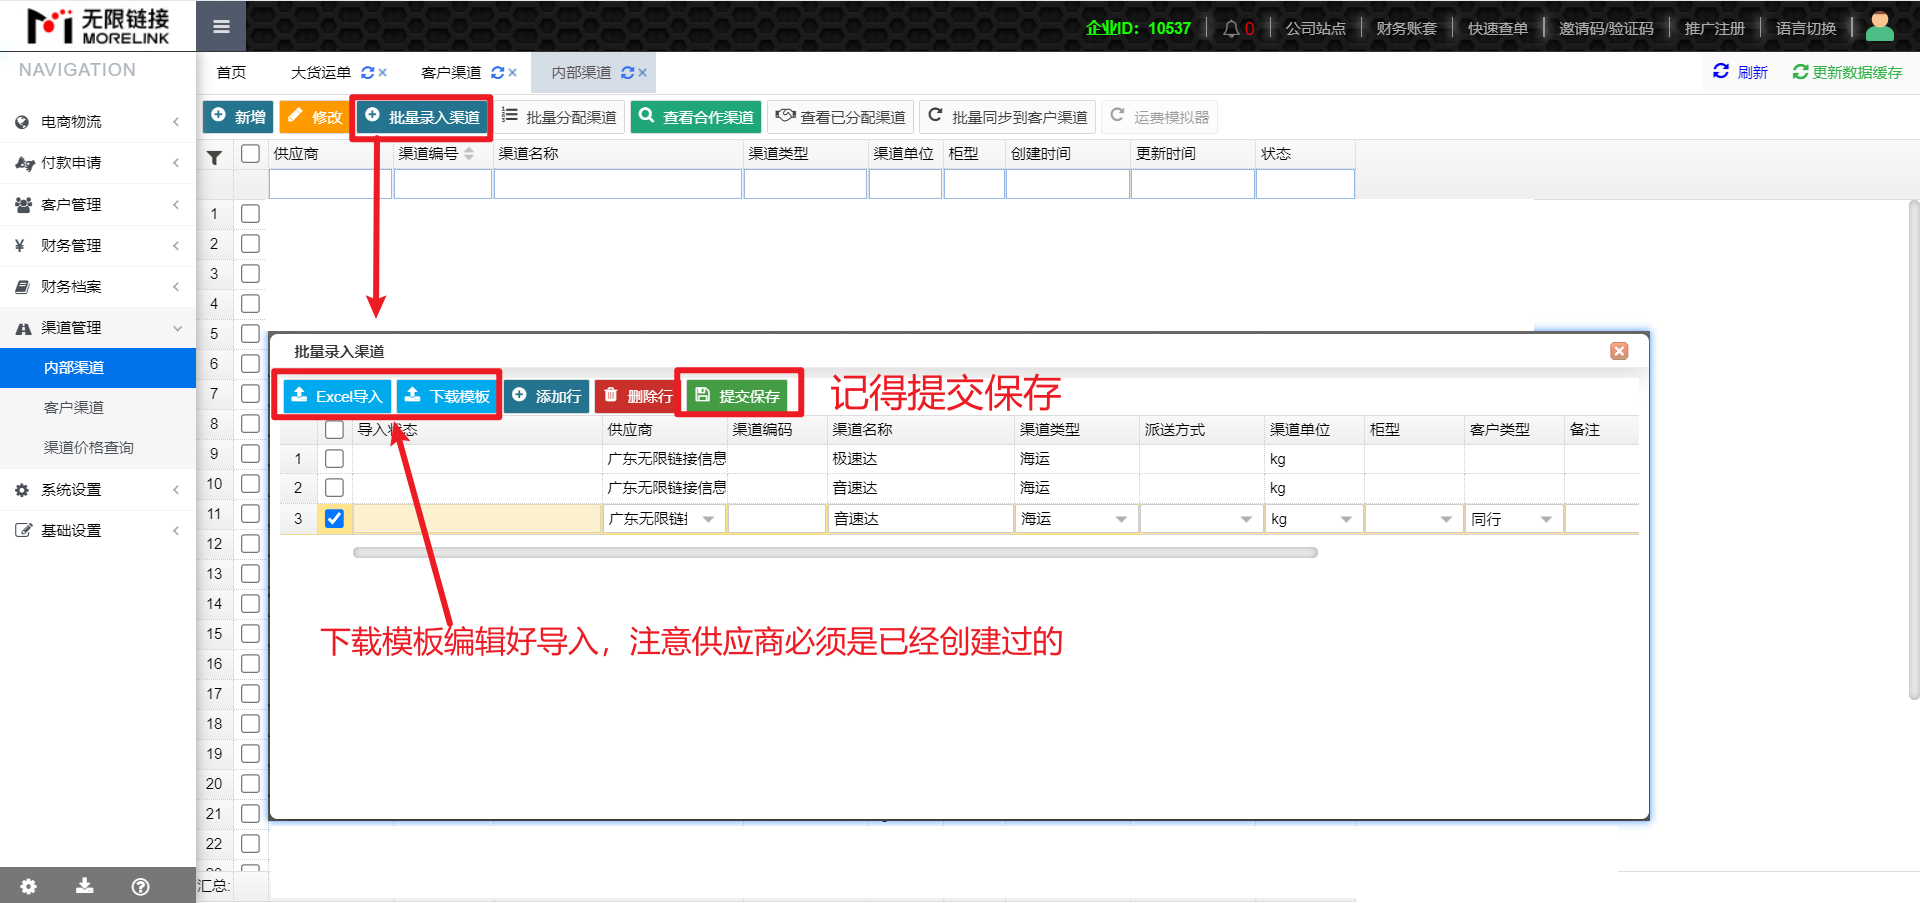Image resolution: width=1920 pixels, height=903 pixels.
Task: Click the user avatar icon
Action: pos(1879,27)
